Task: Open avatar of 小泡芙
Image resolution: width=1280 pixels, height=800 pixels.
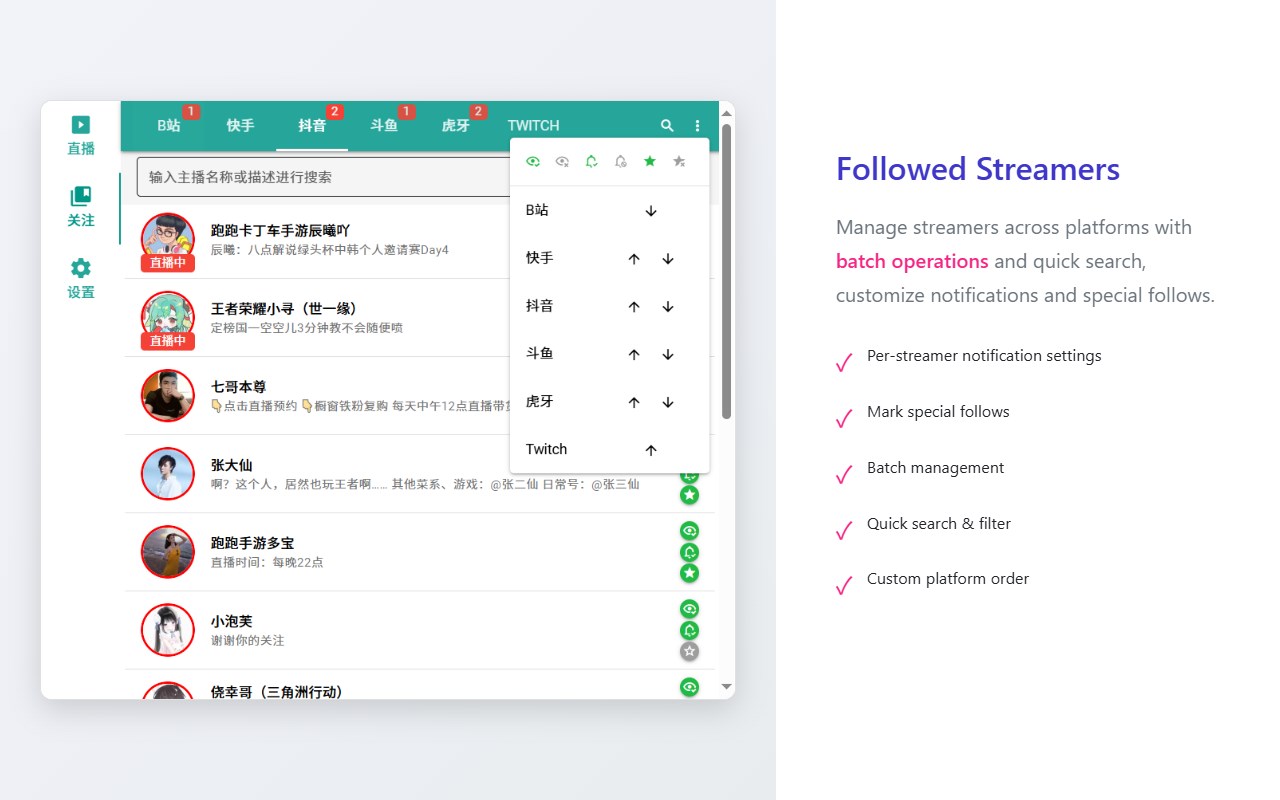Action: click(x=168, y=629)
